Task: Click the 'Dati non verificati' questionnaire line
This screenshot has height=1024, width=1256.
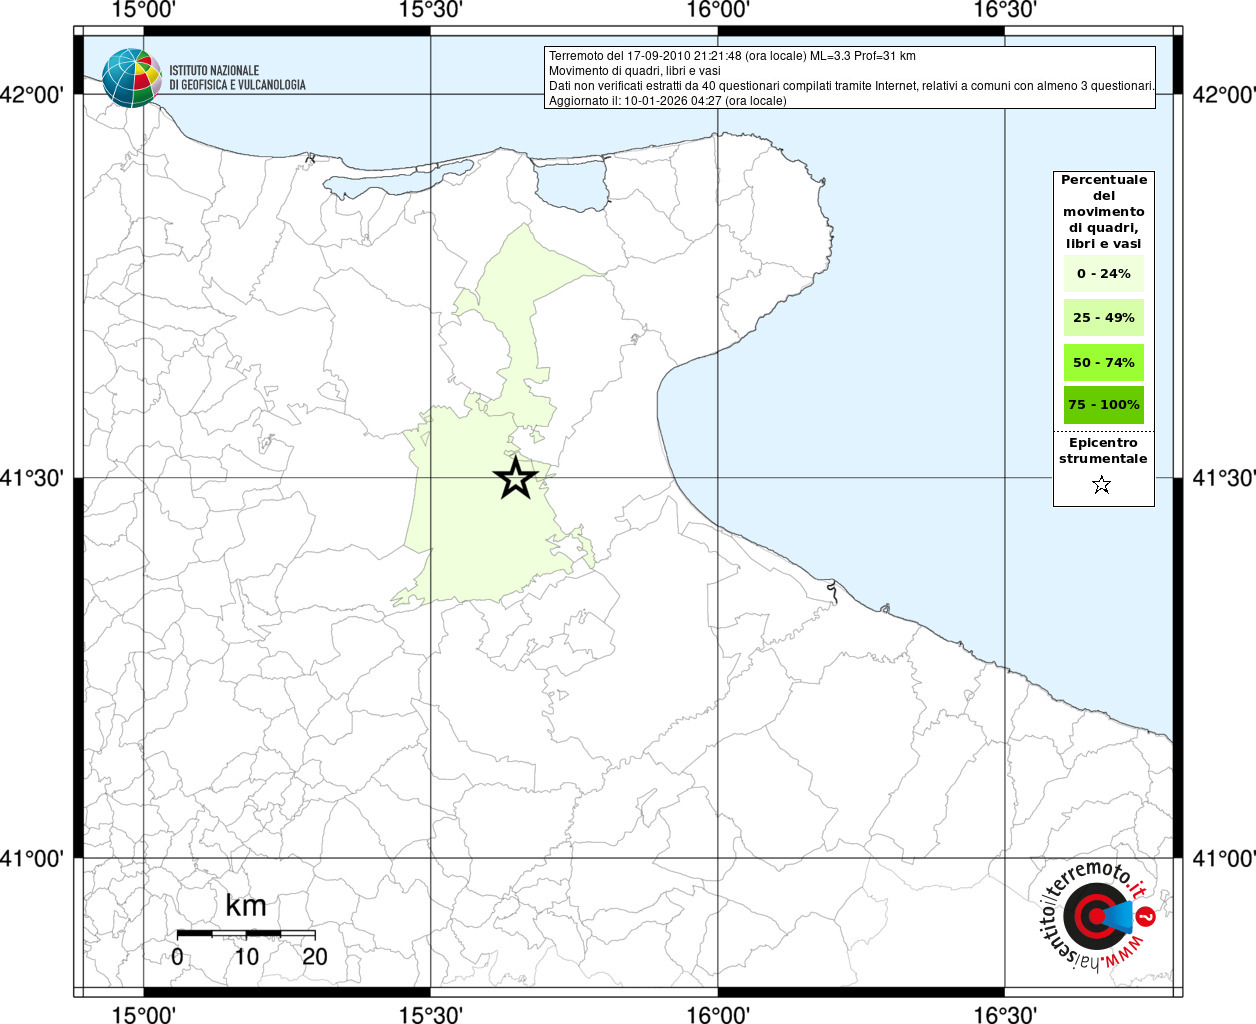Action: click(851, 86)
